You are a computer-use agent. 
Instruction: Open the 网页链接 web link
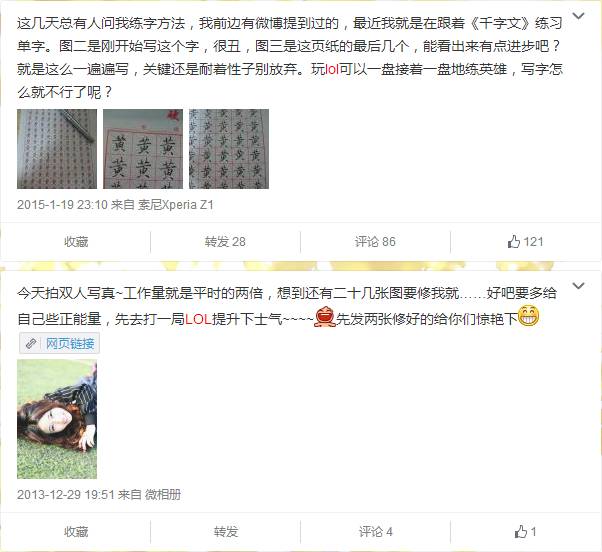(x=70, y=344)
